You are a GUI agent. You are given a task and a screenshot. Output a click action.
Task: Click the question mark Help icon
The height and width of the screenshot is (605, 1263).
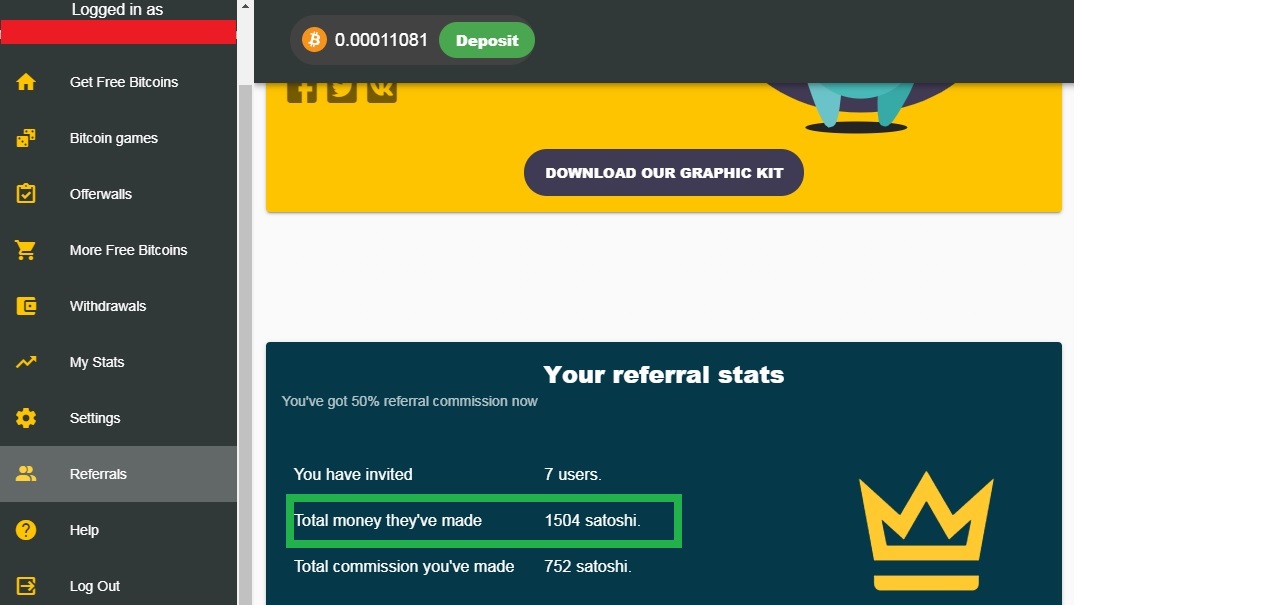tap(26, 530)
